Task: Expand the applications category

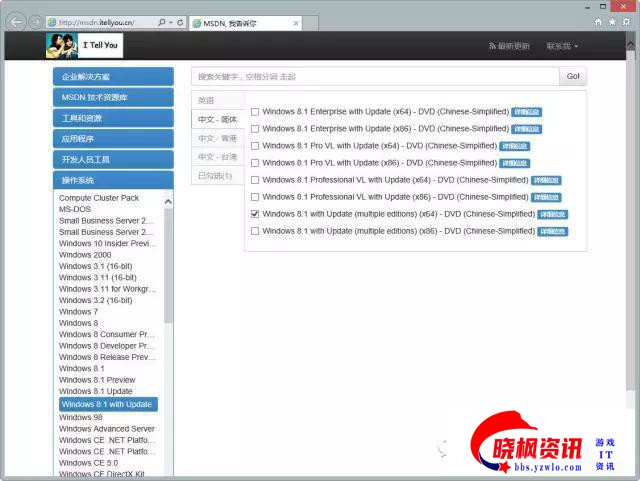Action: [x=113, y=139]
